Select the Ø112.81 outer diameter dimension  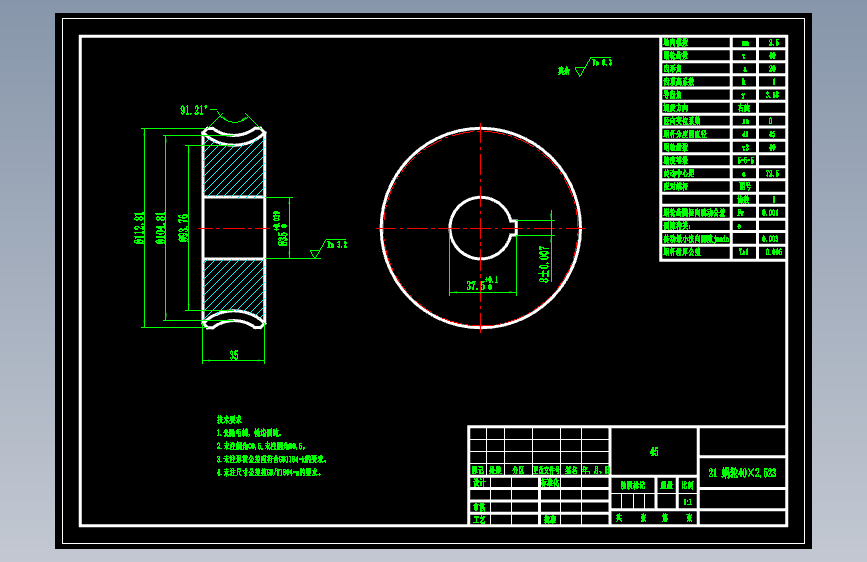tap(139, 228)
